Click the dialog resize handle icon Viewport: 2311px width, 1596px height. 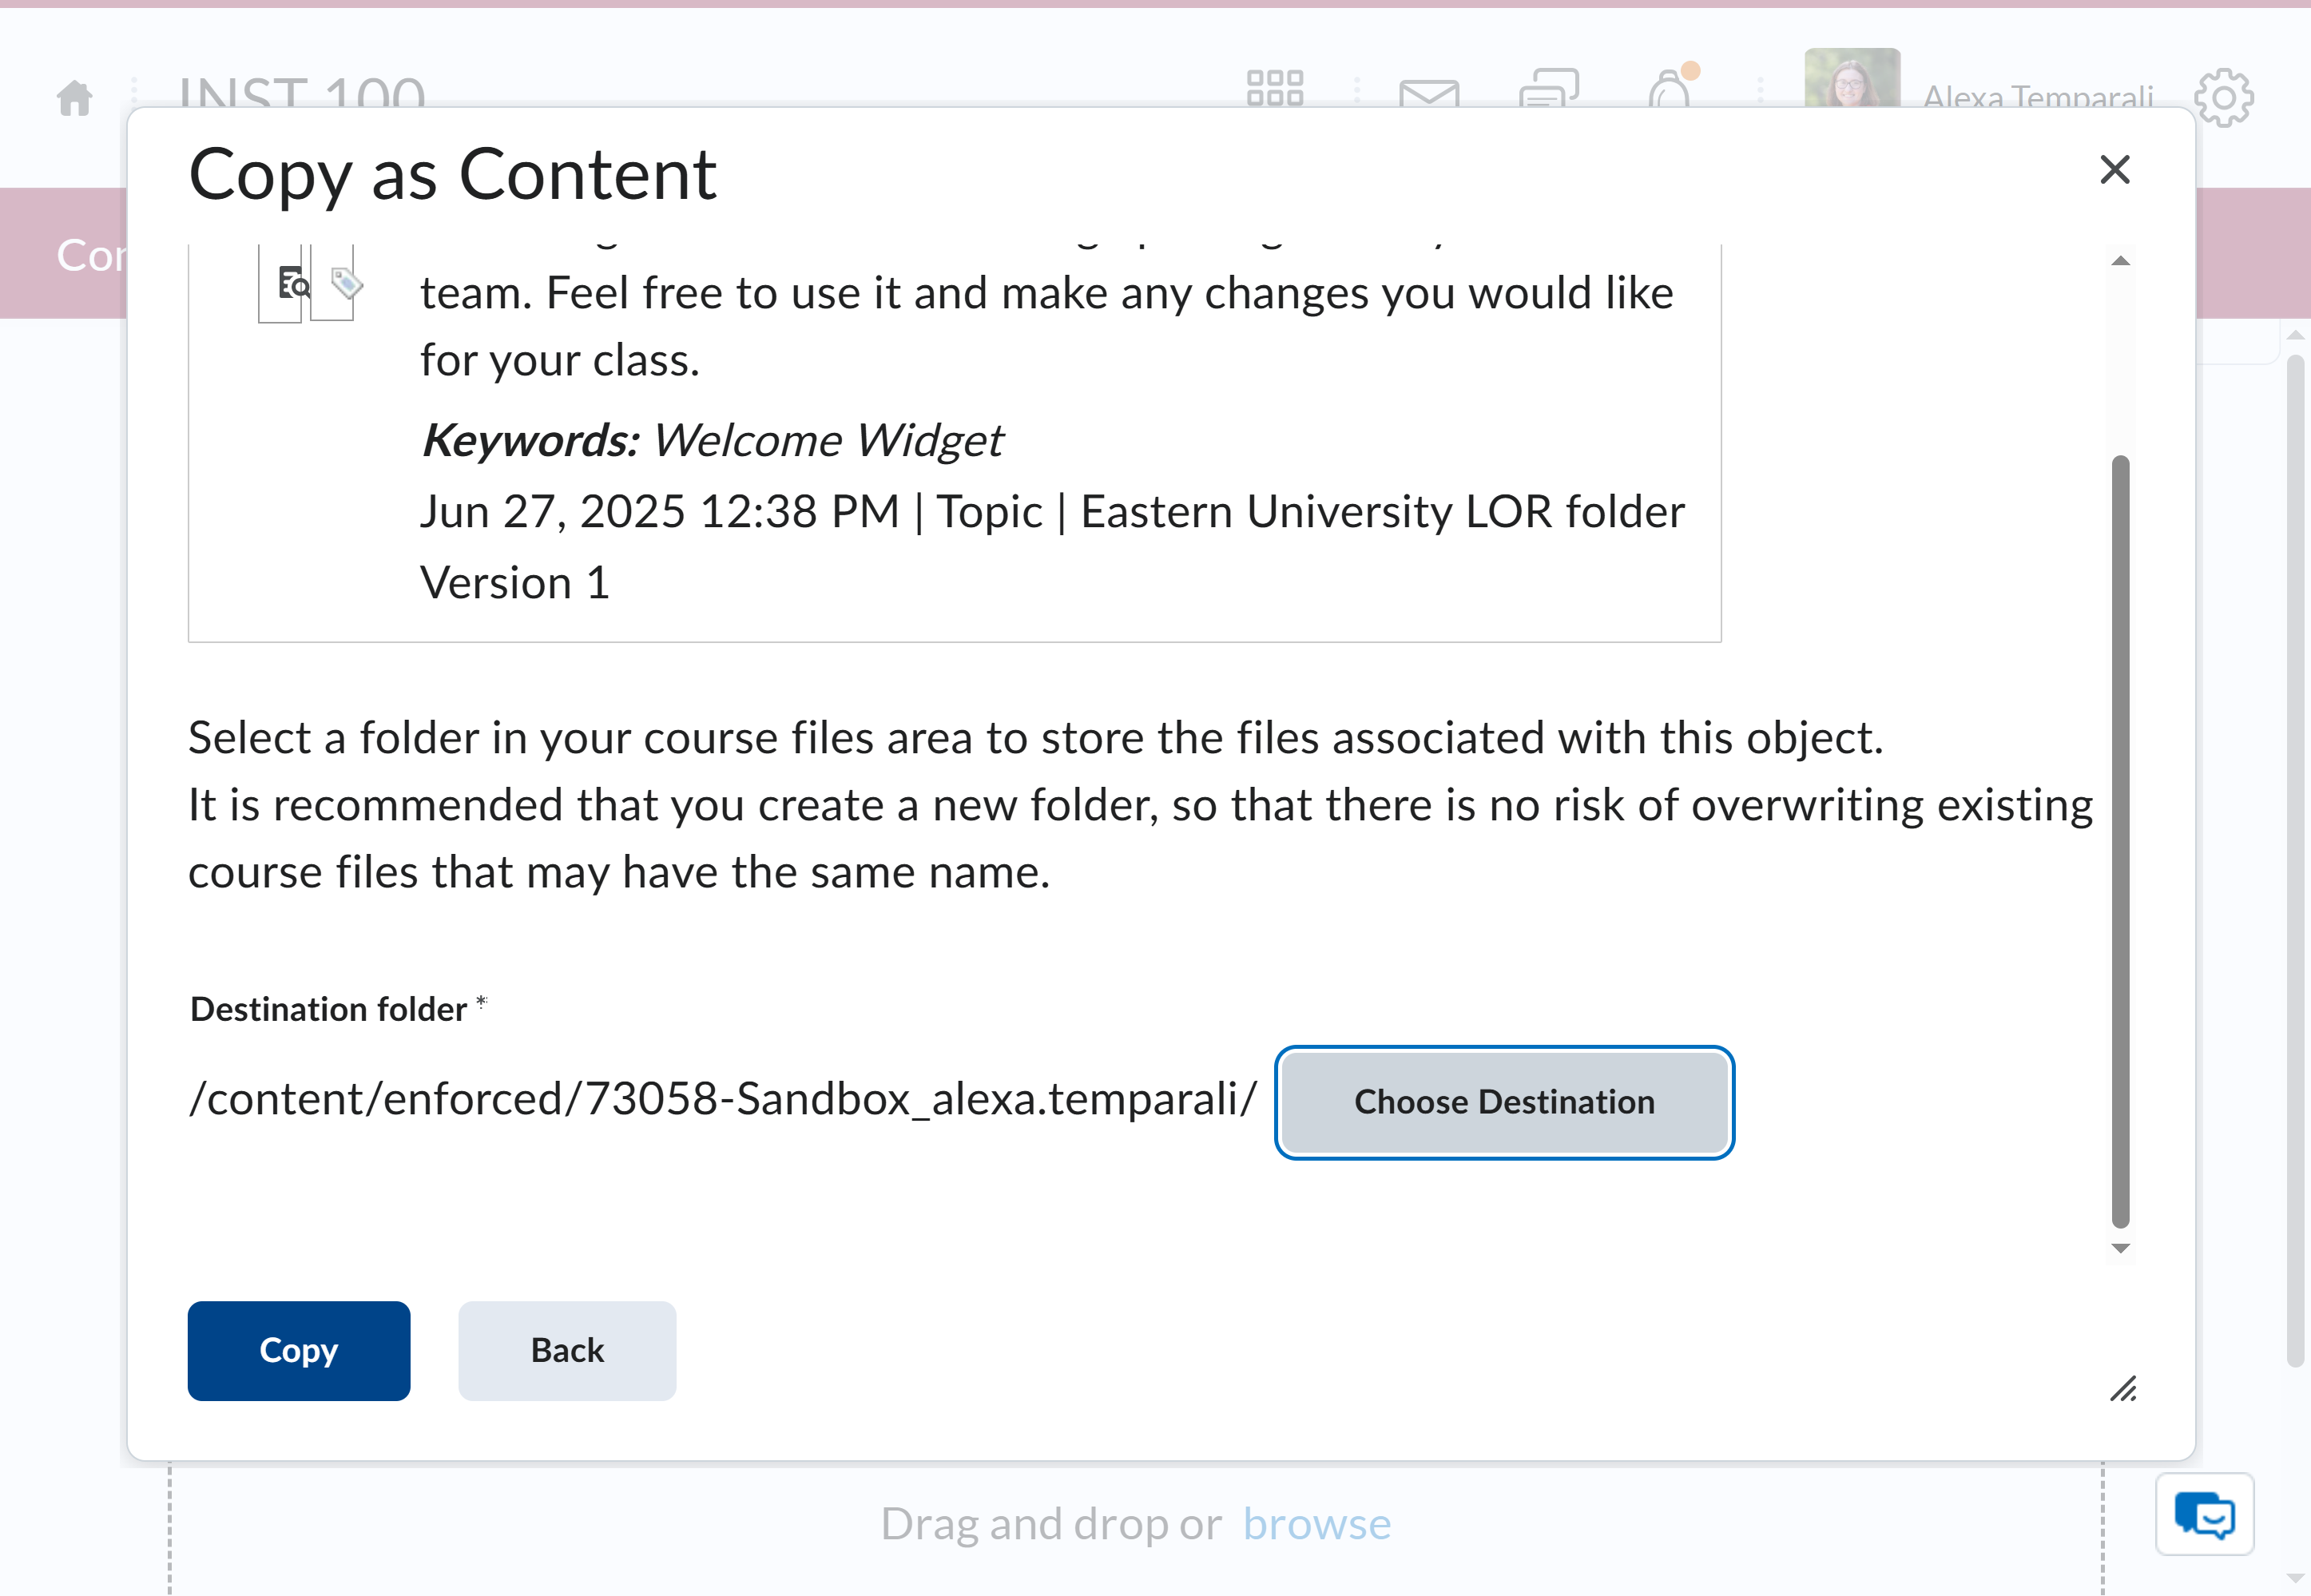coord(2122,1389)
